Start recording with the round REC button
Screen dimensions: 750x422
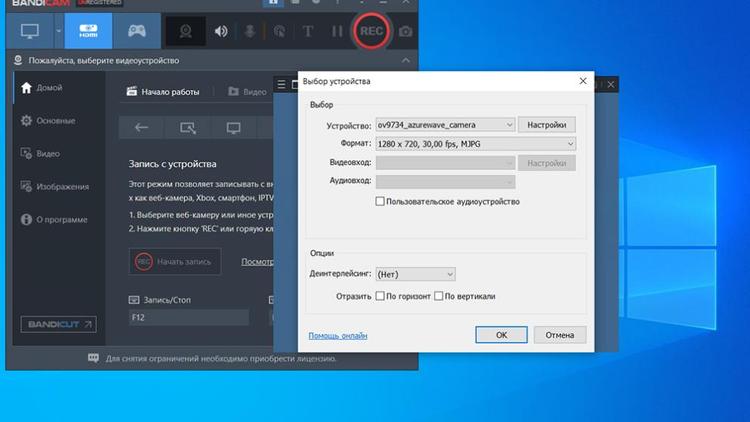tap(371, 31)
